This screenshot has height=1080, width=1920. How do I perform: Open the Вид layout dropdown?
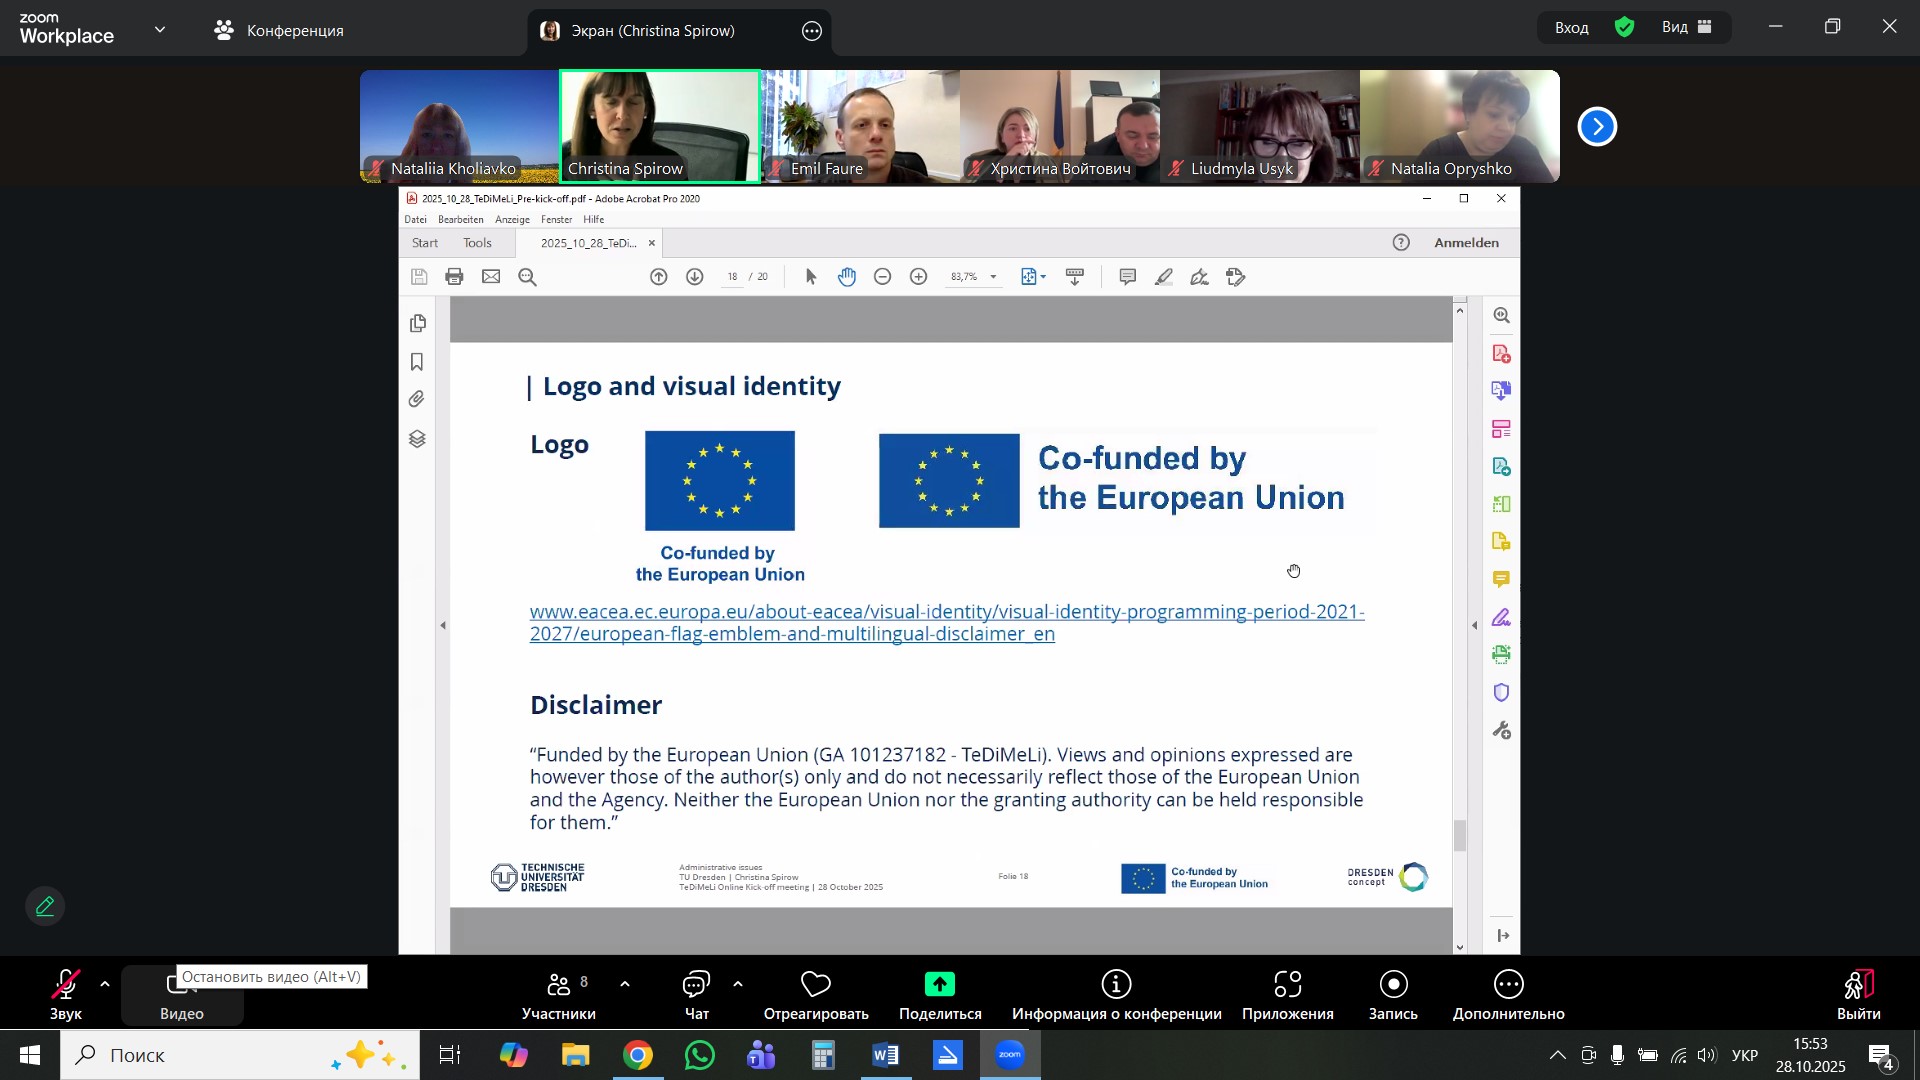click(1686, 28)
